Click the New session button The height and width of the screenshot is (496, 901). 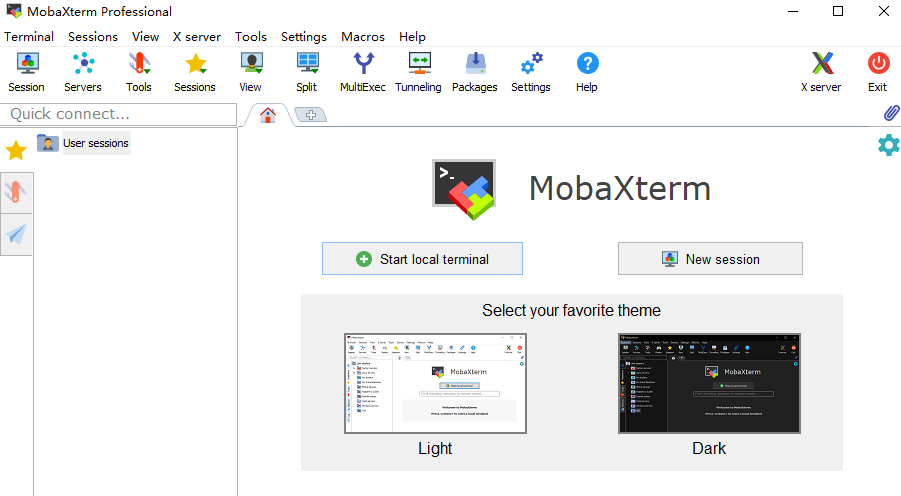[710, 259]
